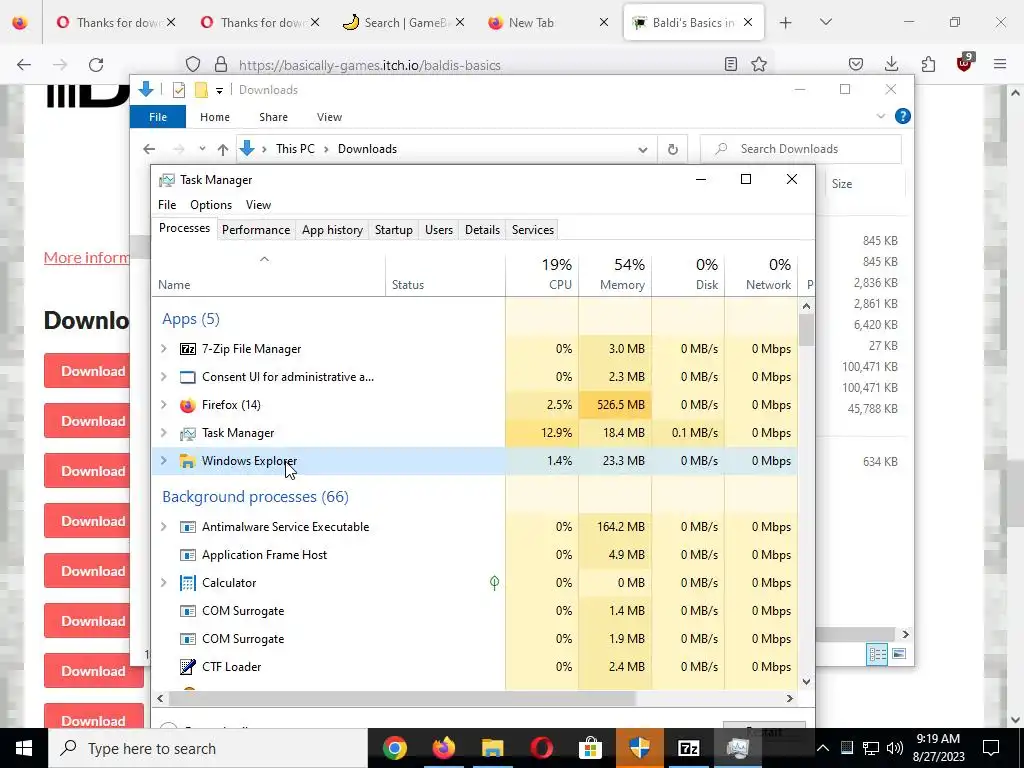This screenshot has width=1024, height=768.
Task: Open the Firefox downloads panel icon
Action: 891,64
